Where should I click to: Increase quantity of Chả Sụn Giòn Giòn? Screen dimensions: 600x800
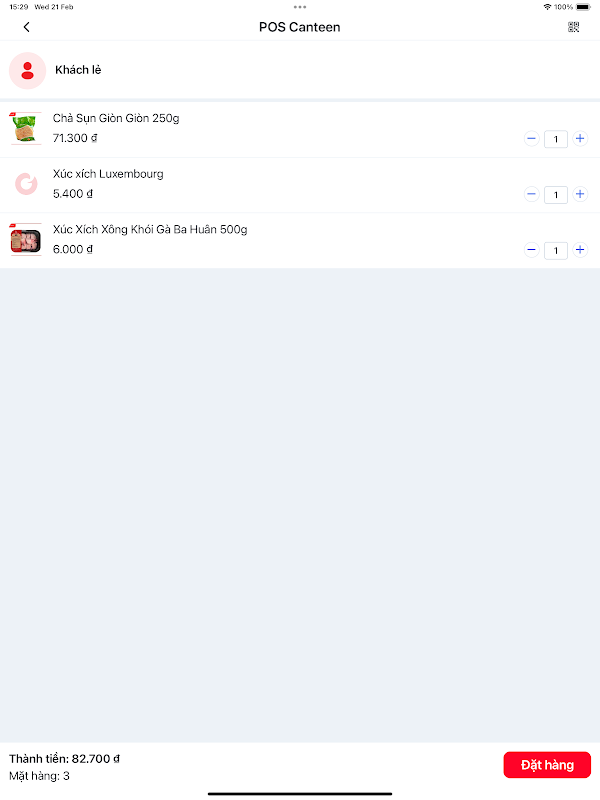coord(580,138)
